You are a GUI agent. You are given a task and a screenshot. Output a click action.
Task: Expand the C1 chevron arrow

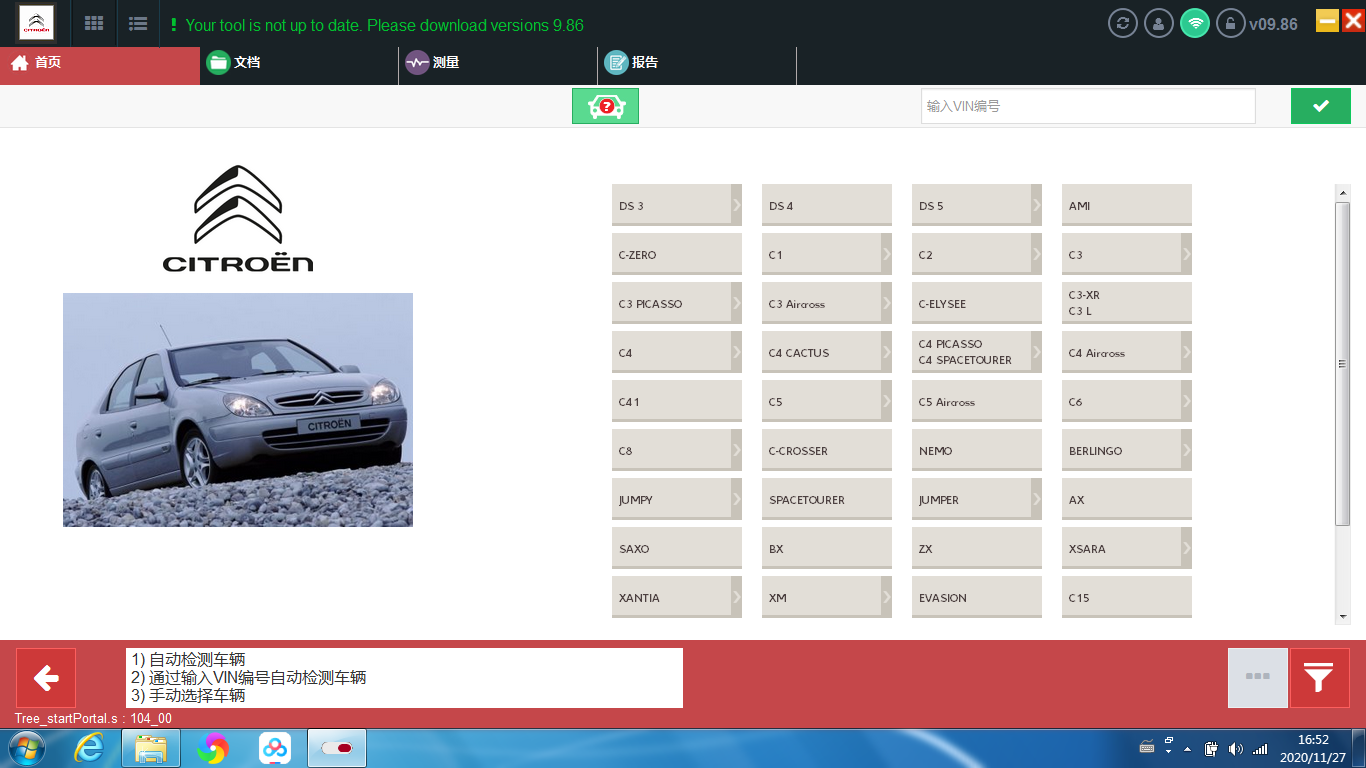886,254
